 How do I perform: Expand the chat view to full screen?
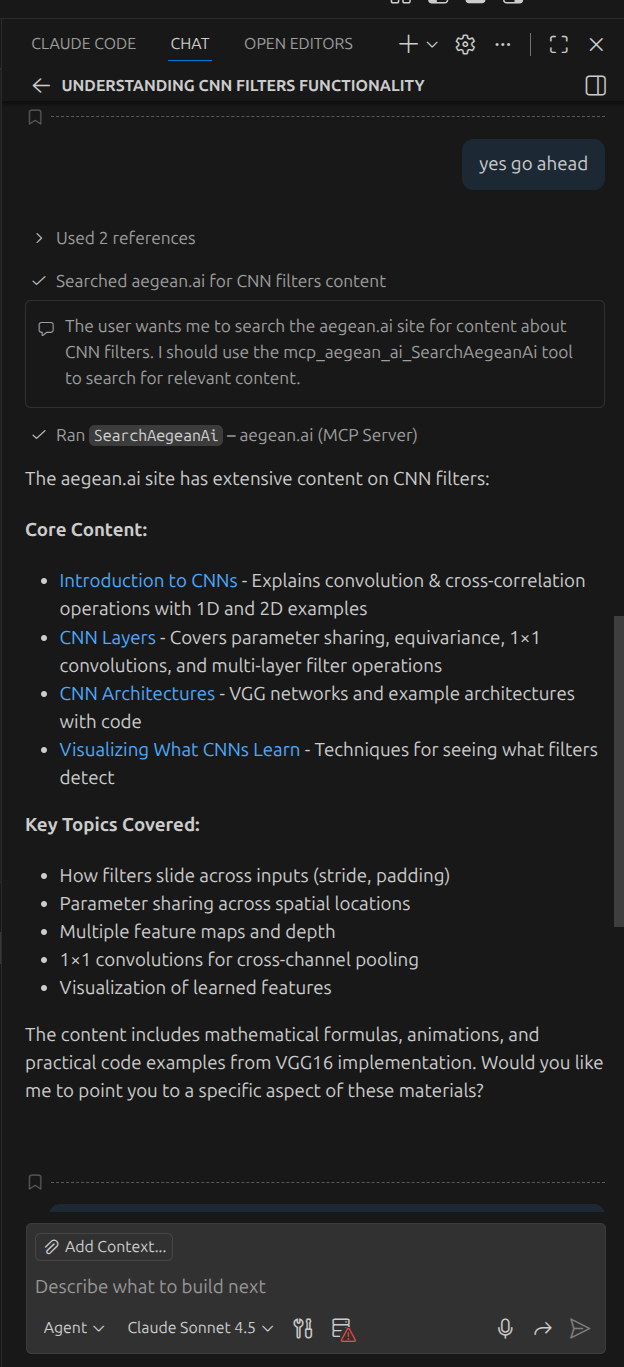point(558,44)
